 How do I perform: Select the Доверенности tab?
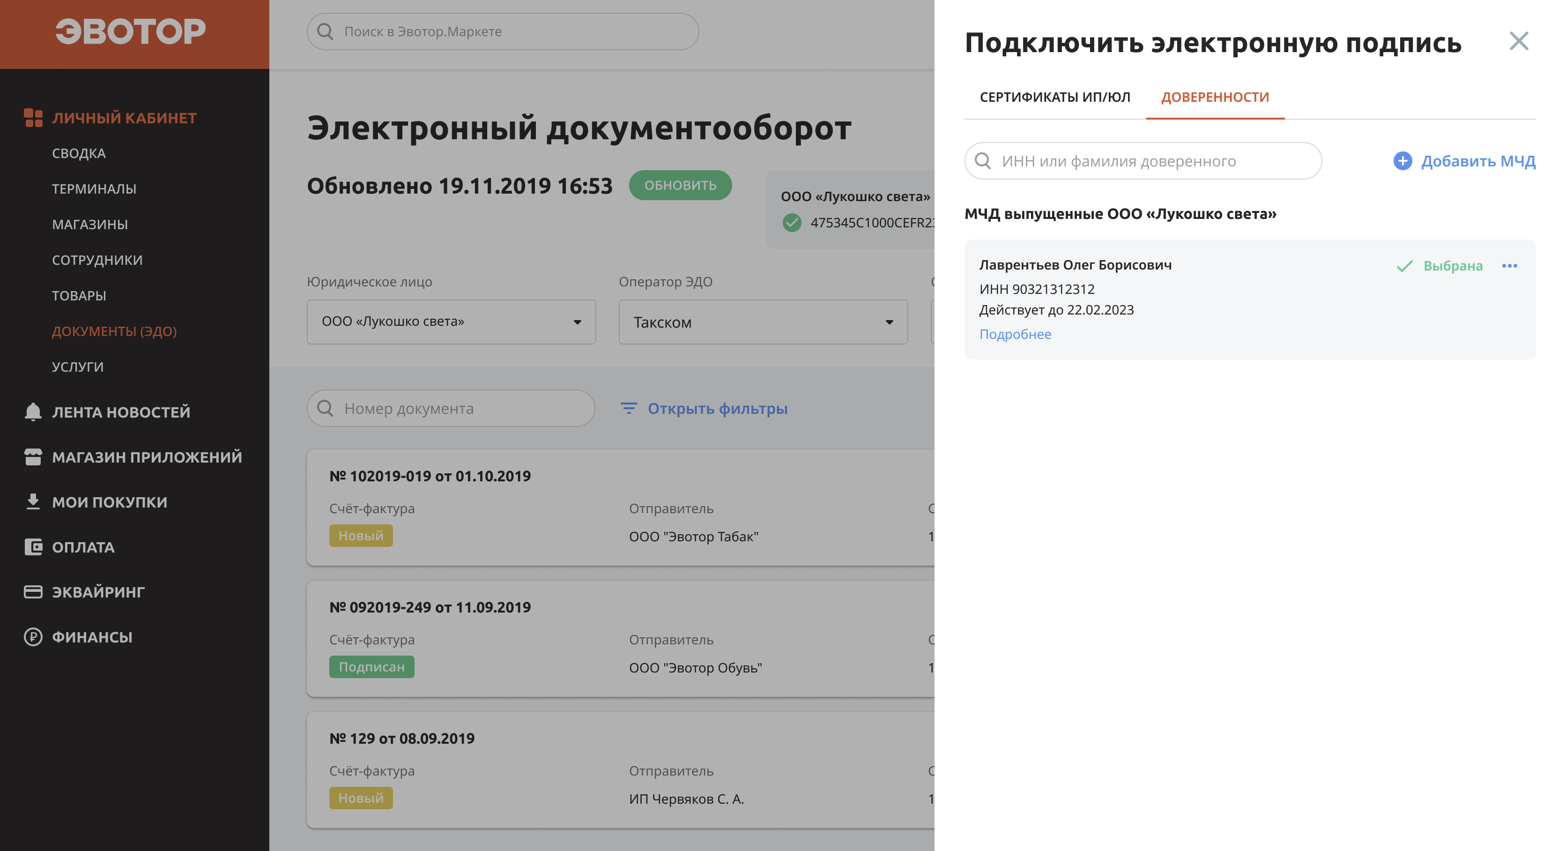click(x=1215, y=97)
